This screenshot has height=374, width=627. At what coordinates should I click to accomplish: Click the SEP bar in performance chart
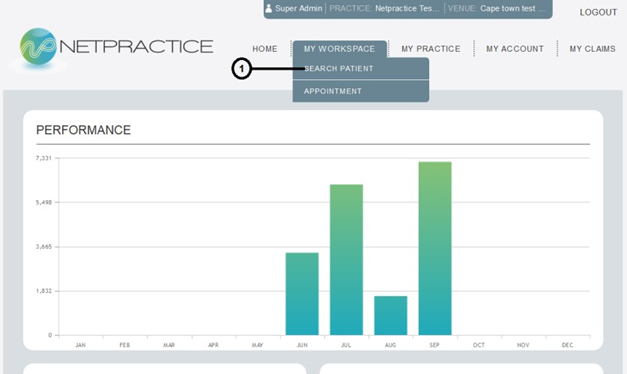[x=435, y=248]
